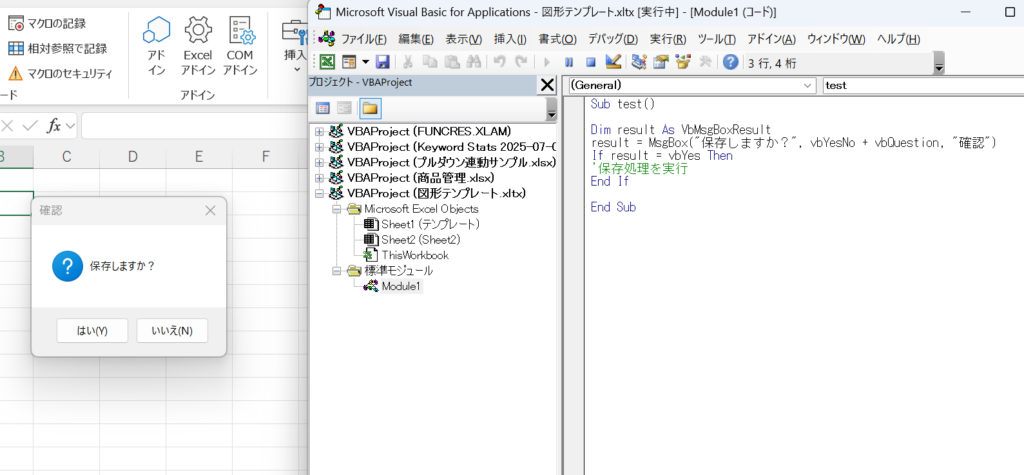Open the 挿入(I) menu in VBA editor
1024x475 pixels.
(510, 39)
